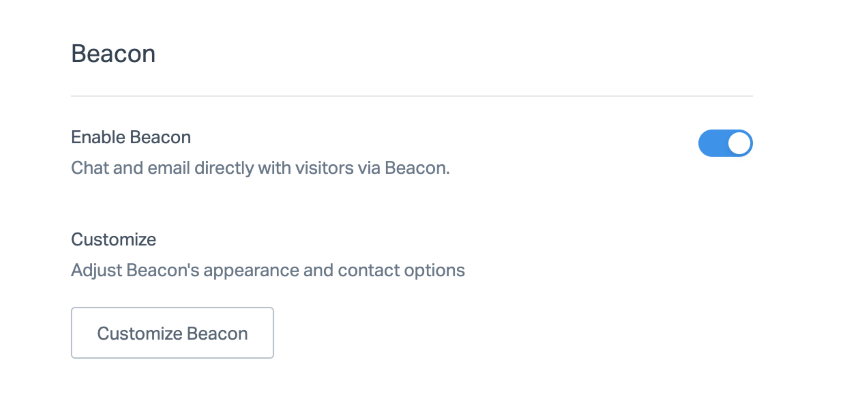Click the white knob of the Beacon toggle
Viewport: 854px width, 412px height.
pos(739,144)
